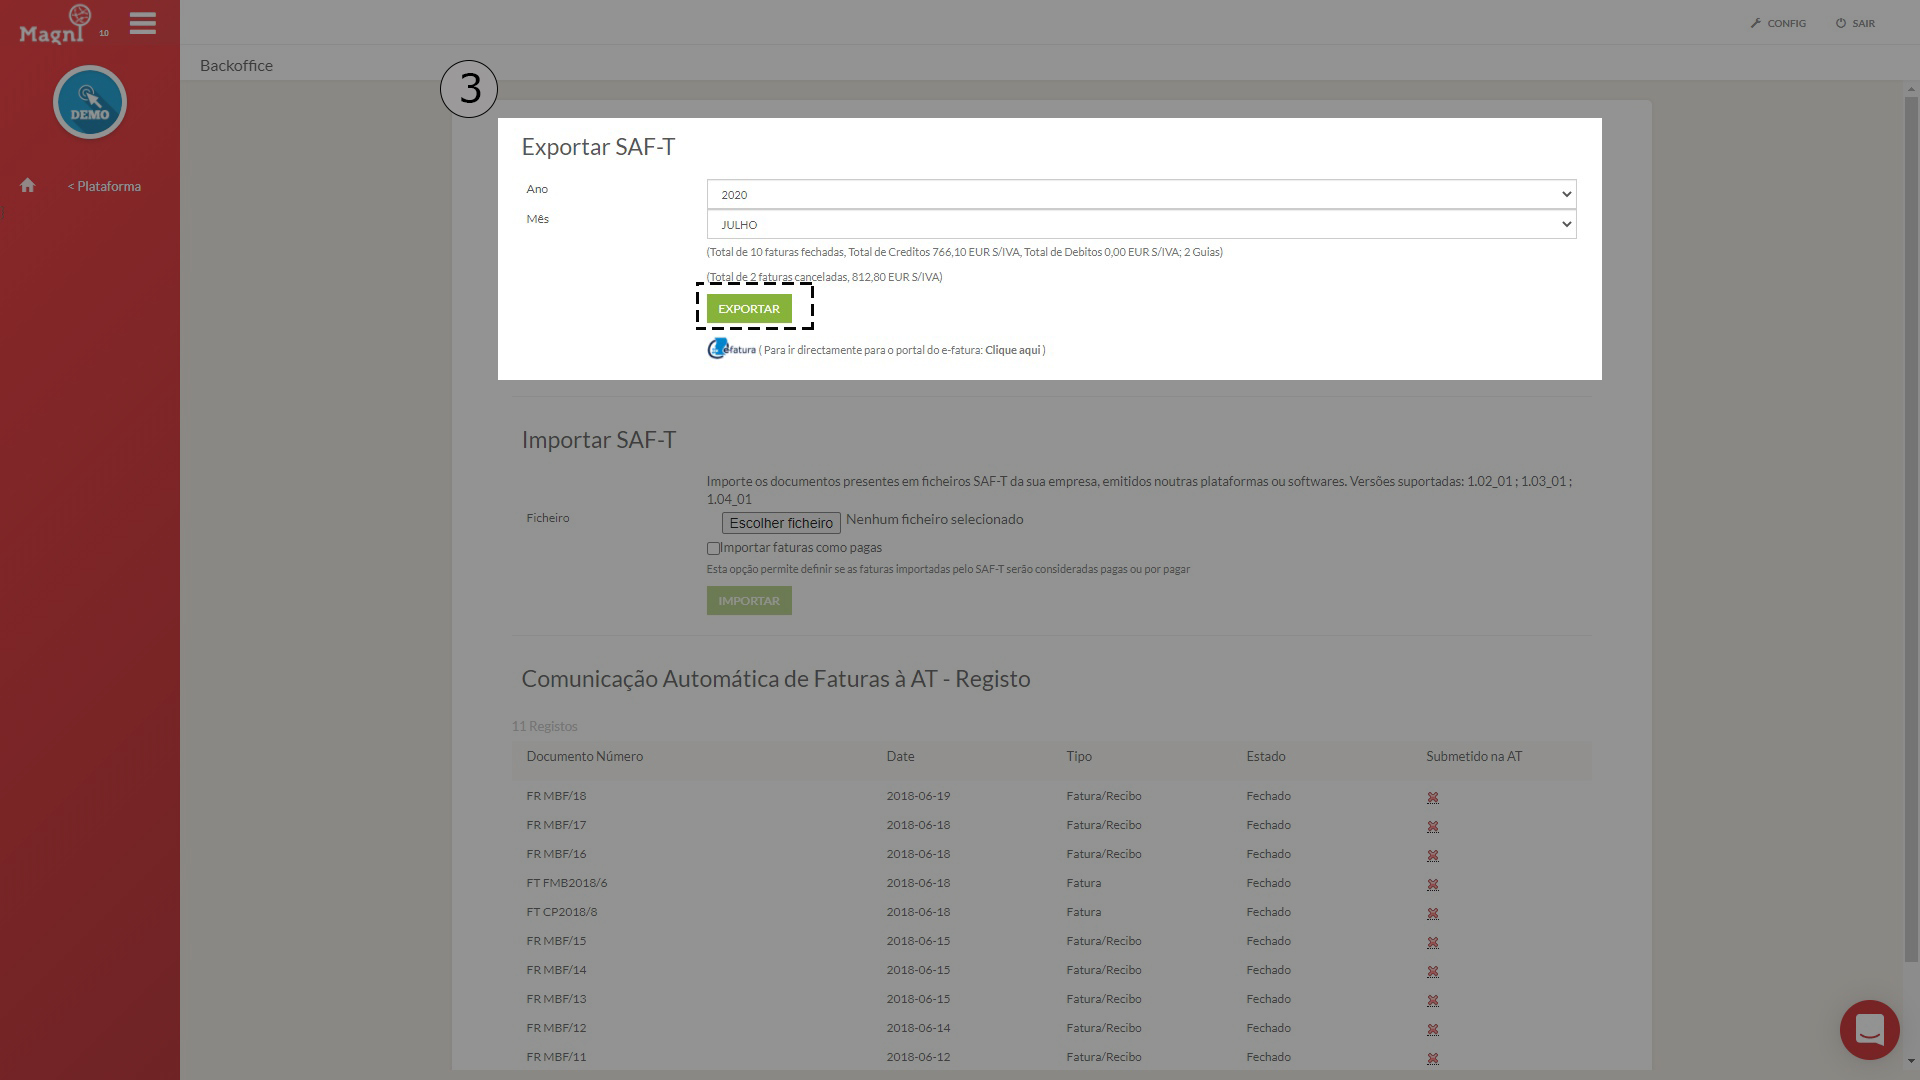This screenshot has height=1080, width=1920.
Task: Click red X for FR MBF/13
Action: (1432, 1000)
